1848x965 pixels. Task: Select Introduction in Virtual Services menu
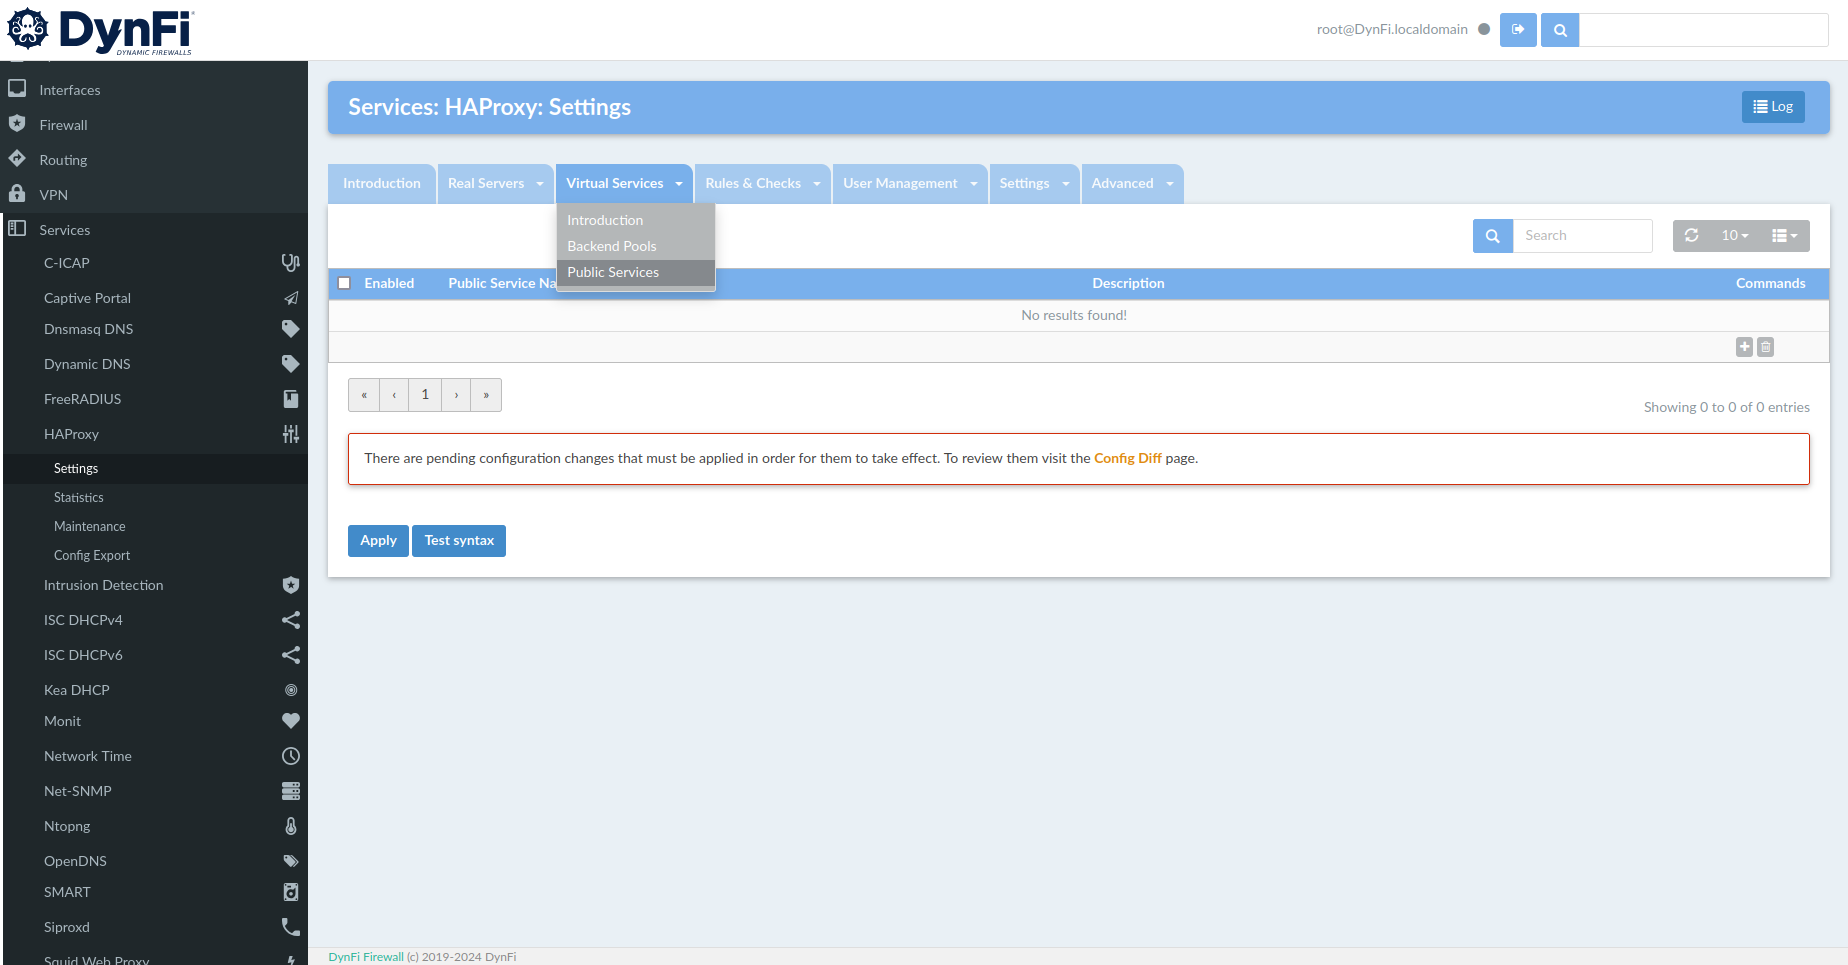[636, 220]
